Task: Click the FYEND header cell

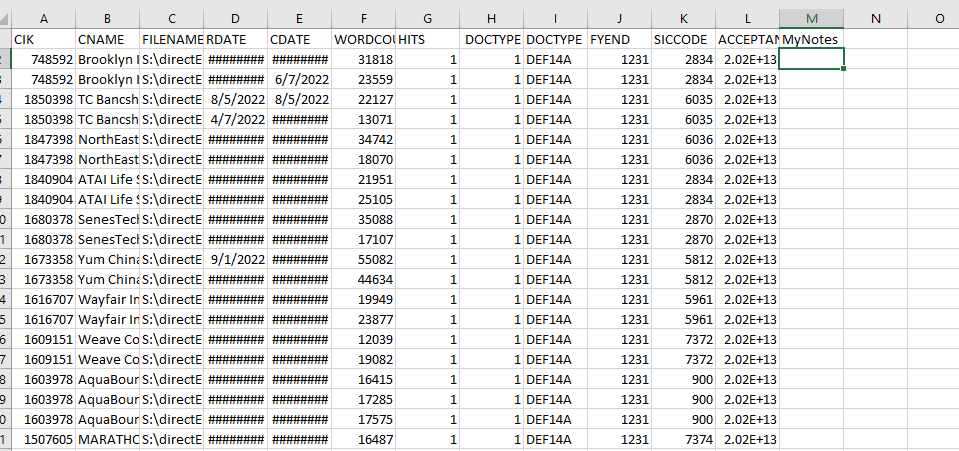Action: 619,39
